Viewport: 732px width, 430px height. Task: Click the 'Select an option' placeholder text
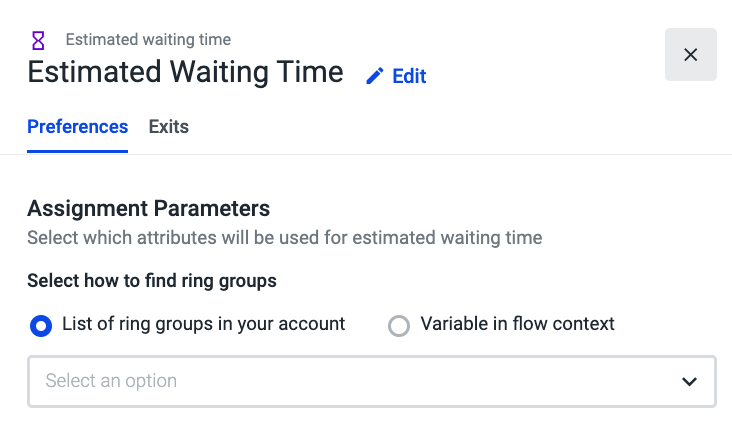(x=111, y=381)
